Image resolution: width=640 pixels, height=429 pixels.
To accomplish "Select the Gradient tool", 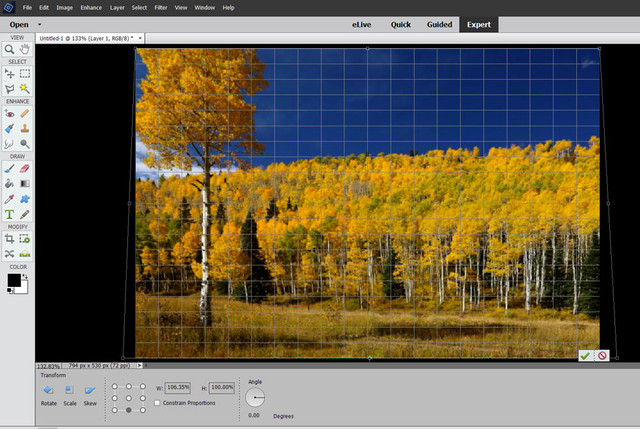I will (25, 184).
